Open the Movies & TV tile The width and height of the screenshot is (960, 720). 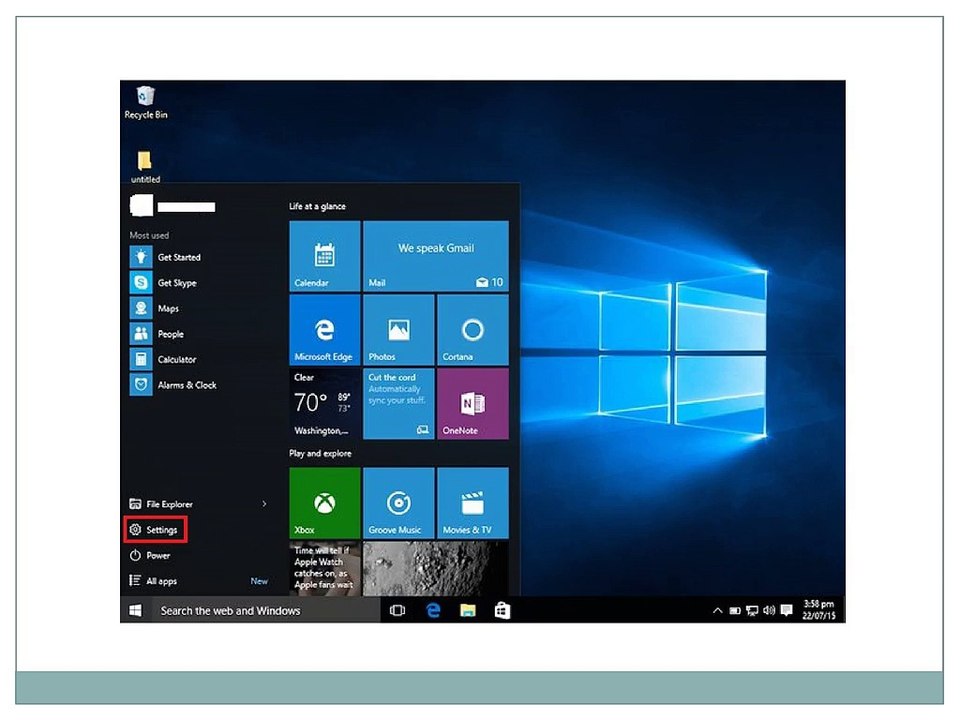(x=473, y=503)
